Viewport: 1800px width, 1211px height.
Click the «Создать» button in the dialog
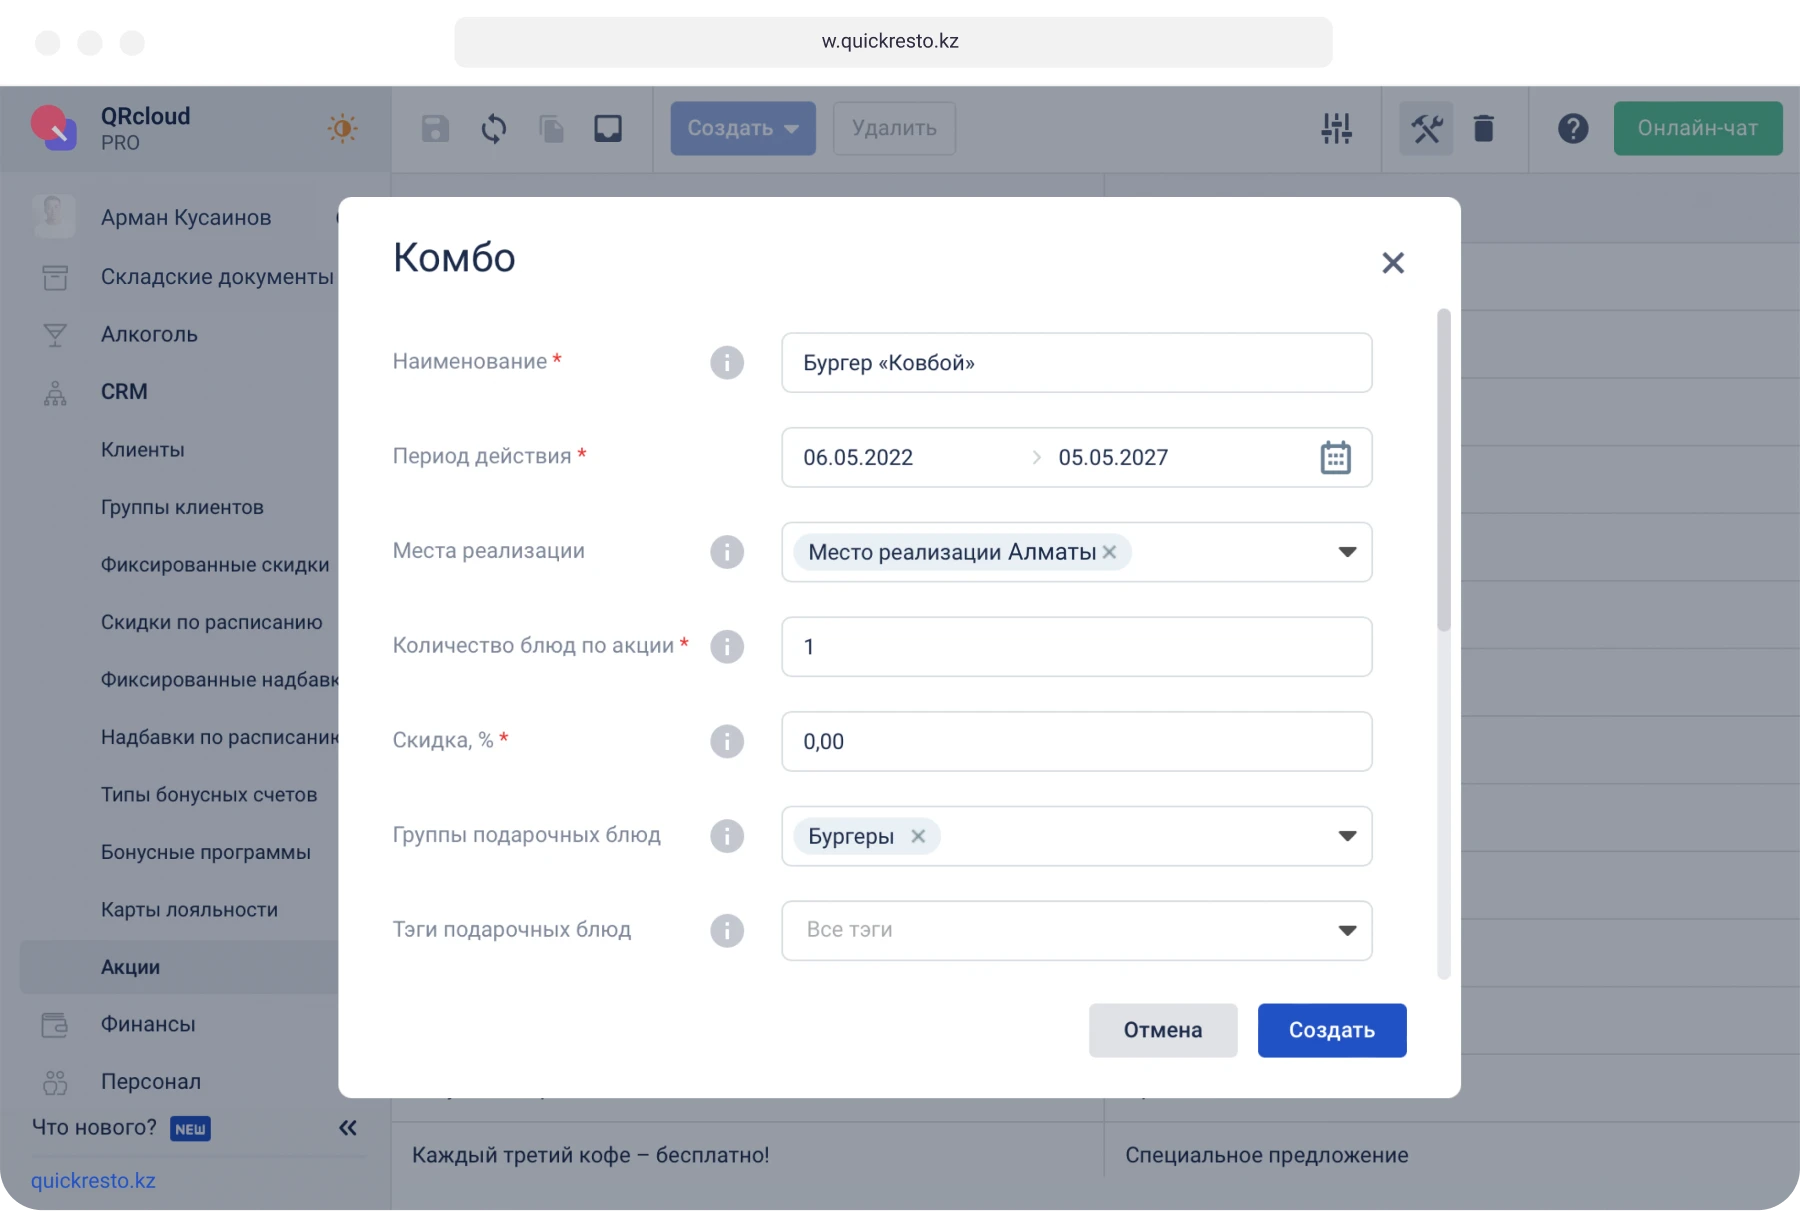tap(1331, 1030)
